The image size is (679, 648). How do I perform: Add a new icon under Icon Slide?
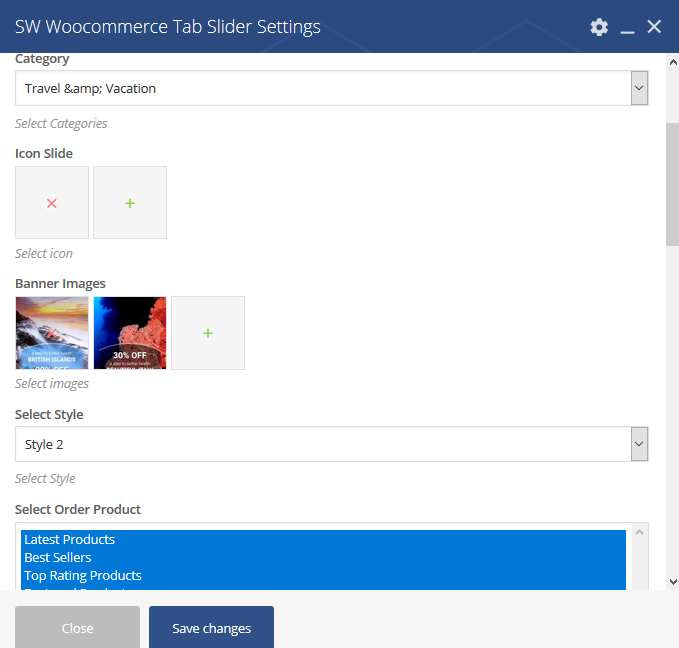point(130,203)
